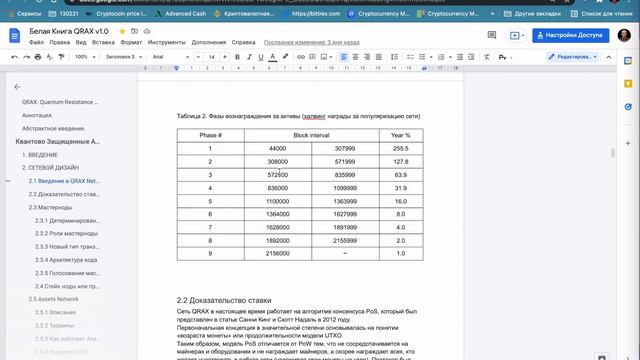Open the highlight color picker

(285, 57)
